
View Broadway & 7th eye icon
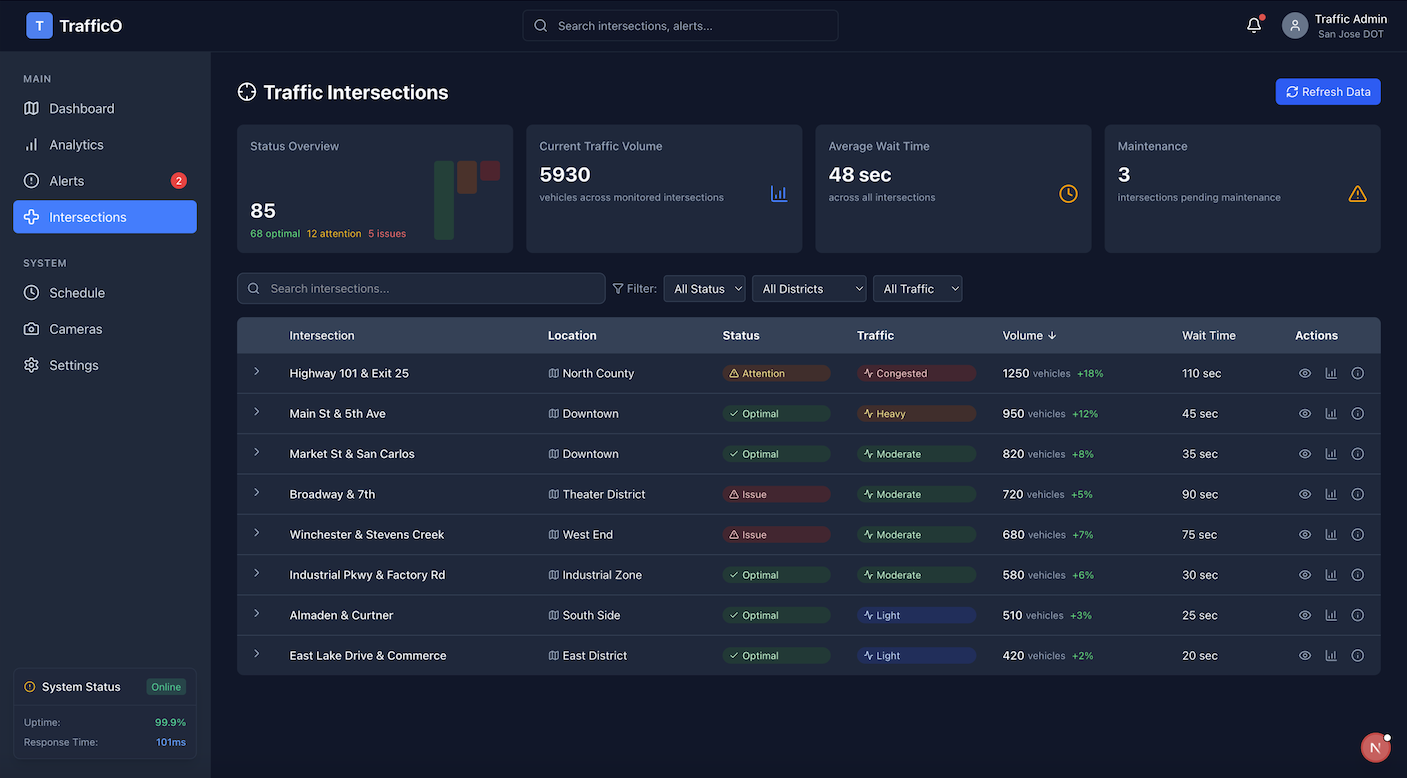(1305, 494)
